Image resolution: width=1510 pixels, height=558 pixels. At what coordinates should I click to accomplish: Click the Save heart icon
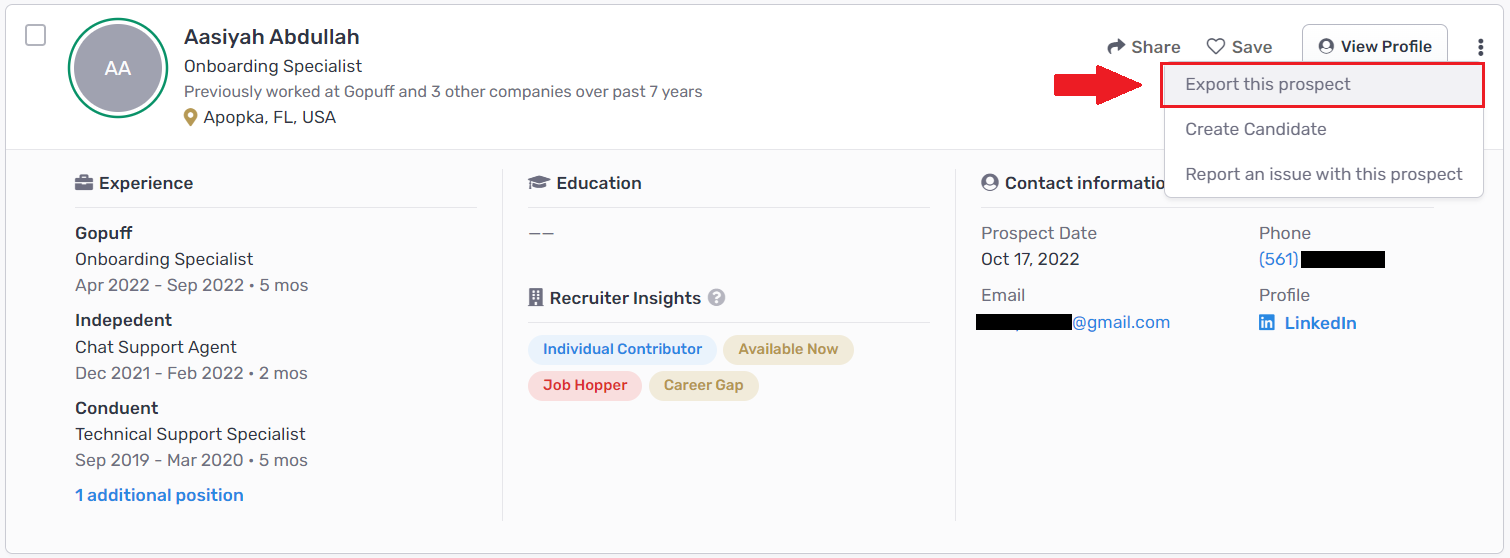point(1216,47)
